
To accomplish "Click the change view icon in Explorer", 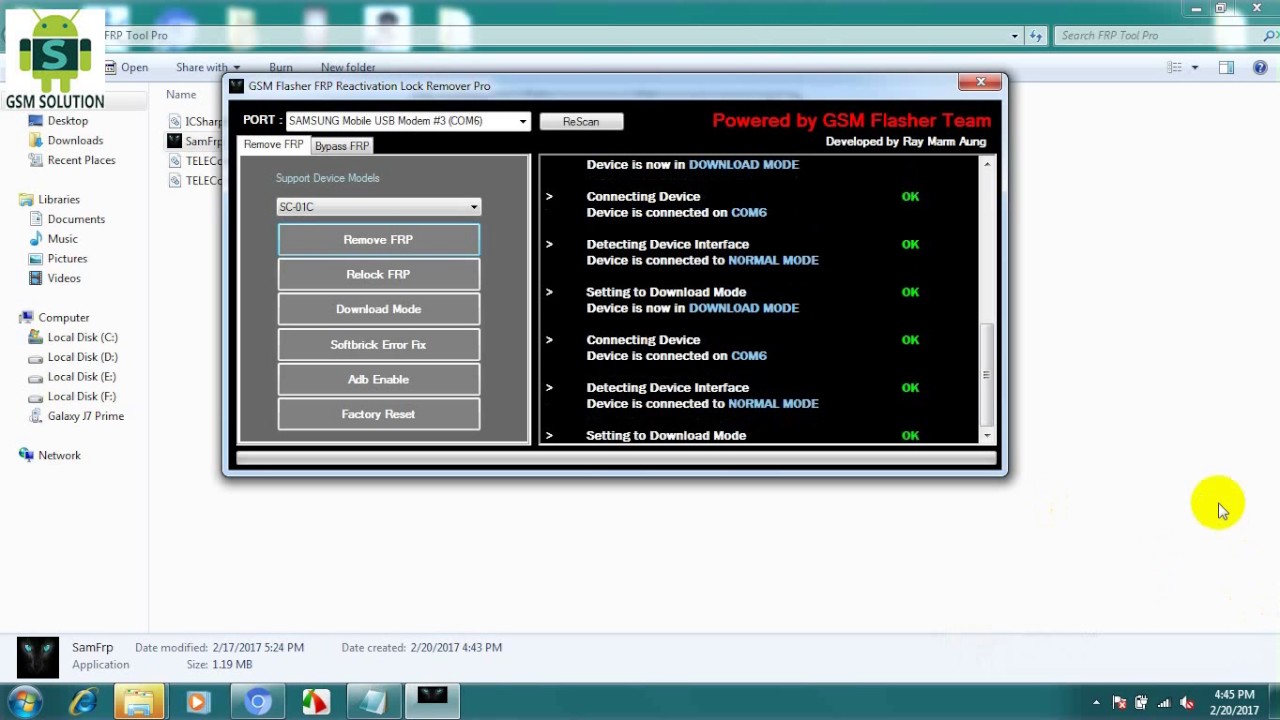I will [1175, 68].
